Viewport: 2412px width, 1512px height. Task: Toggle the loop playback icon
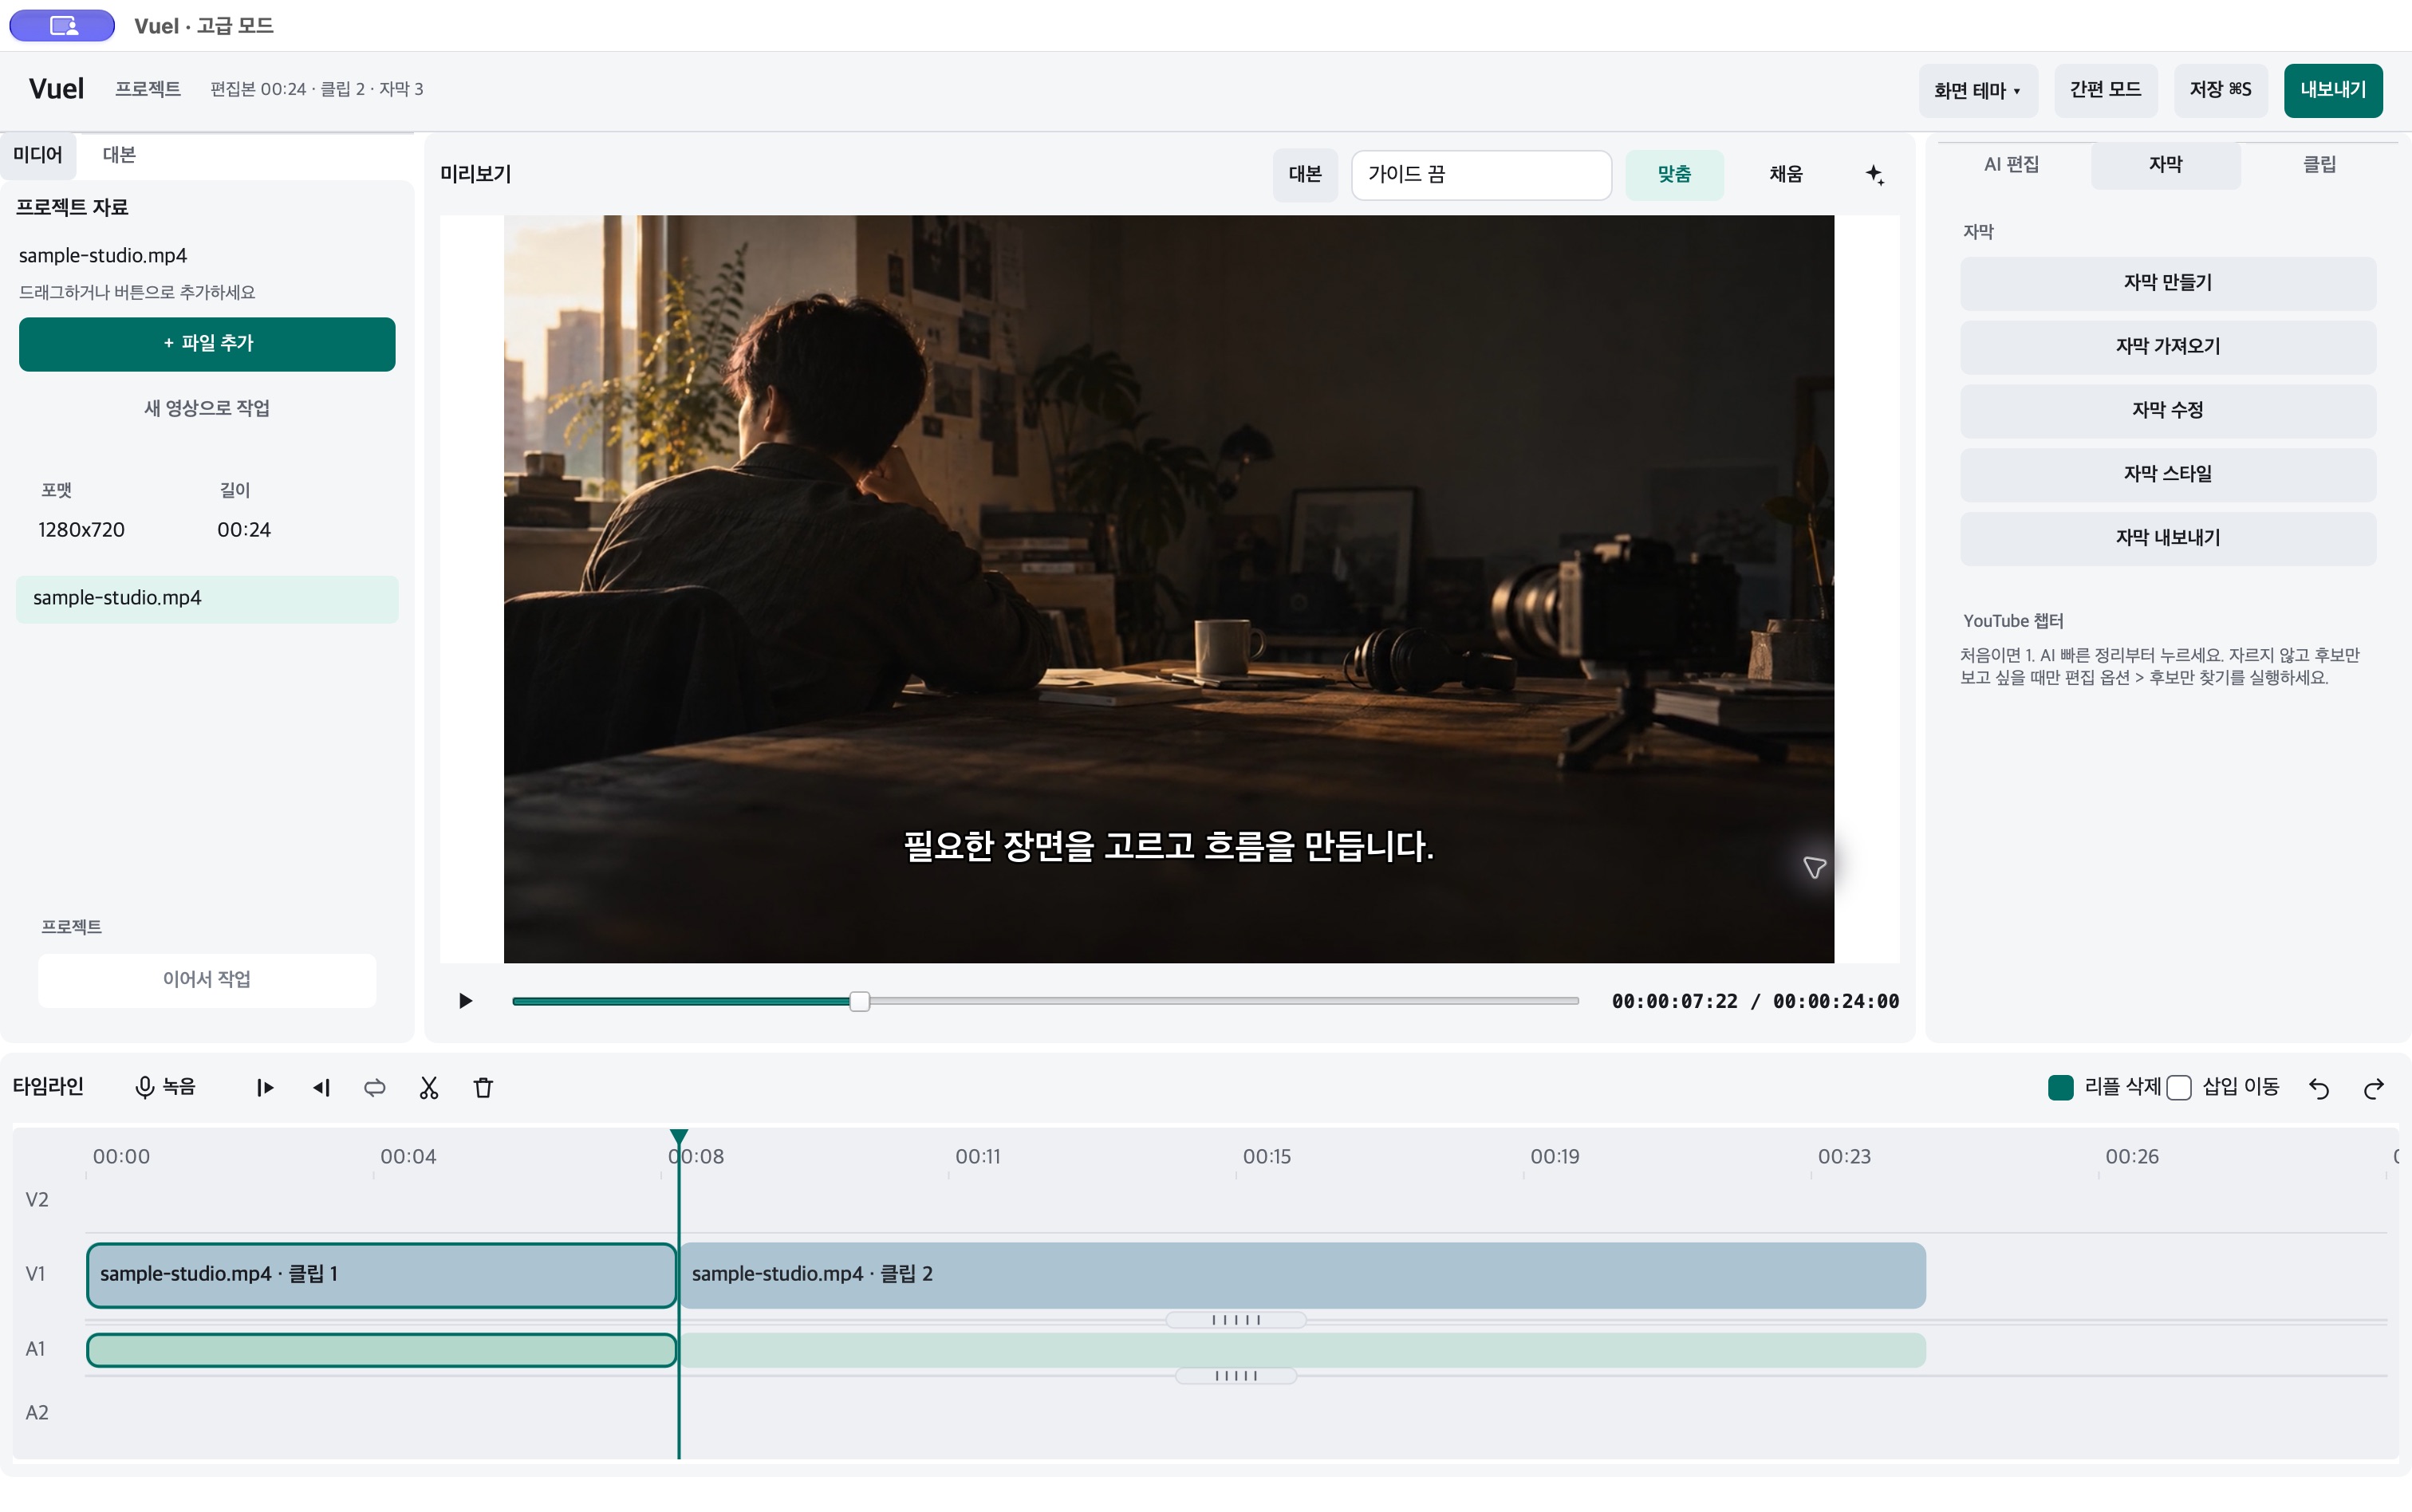(375, 1088)
